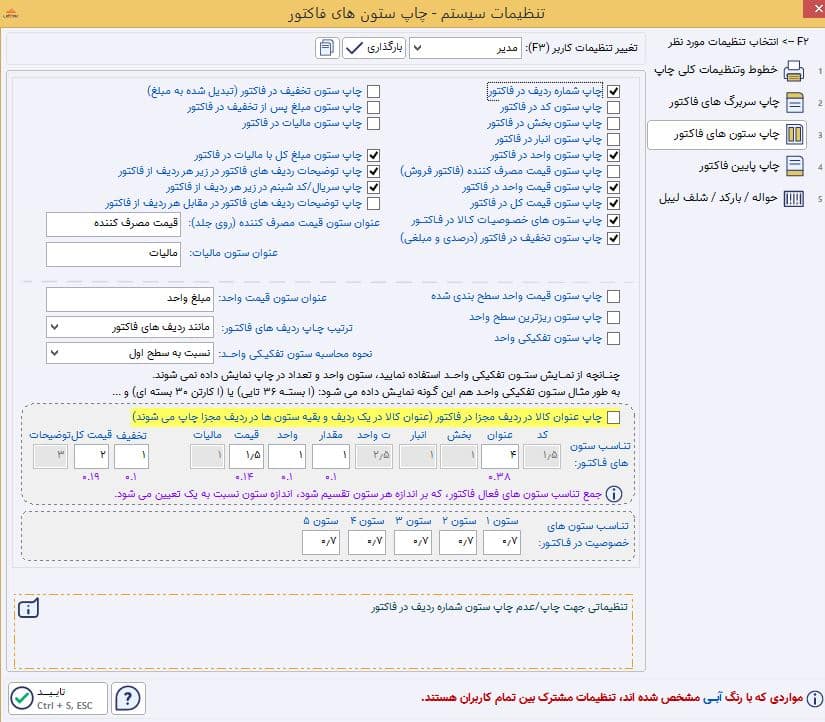The height and width of the screenshot is (722, 825).
Task: Open نحوه محاسبه ستون تفکیکی واحد dropdown
Action: pos(130,353)
